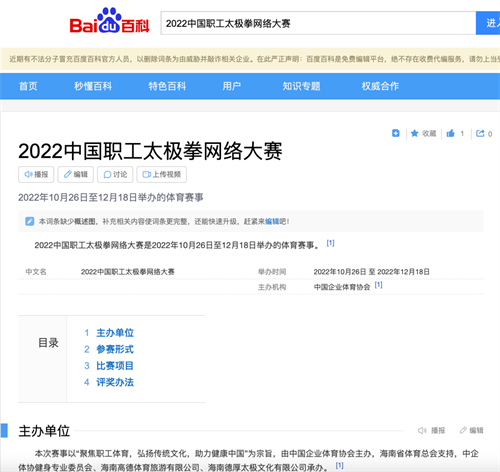Image resolution: width=500 pixels, height=472 pixels.
Task: Click 播报 speaker in 主办单位 section header
Action: point(431,430)
